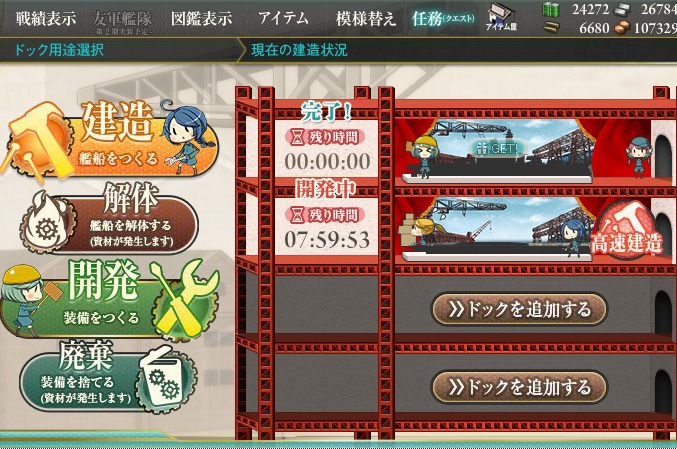Viewport: 677px width, 449px height.
Task: Select 廃棄 装備を捨てる option
Action: pos(108,377)
